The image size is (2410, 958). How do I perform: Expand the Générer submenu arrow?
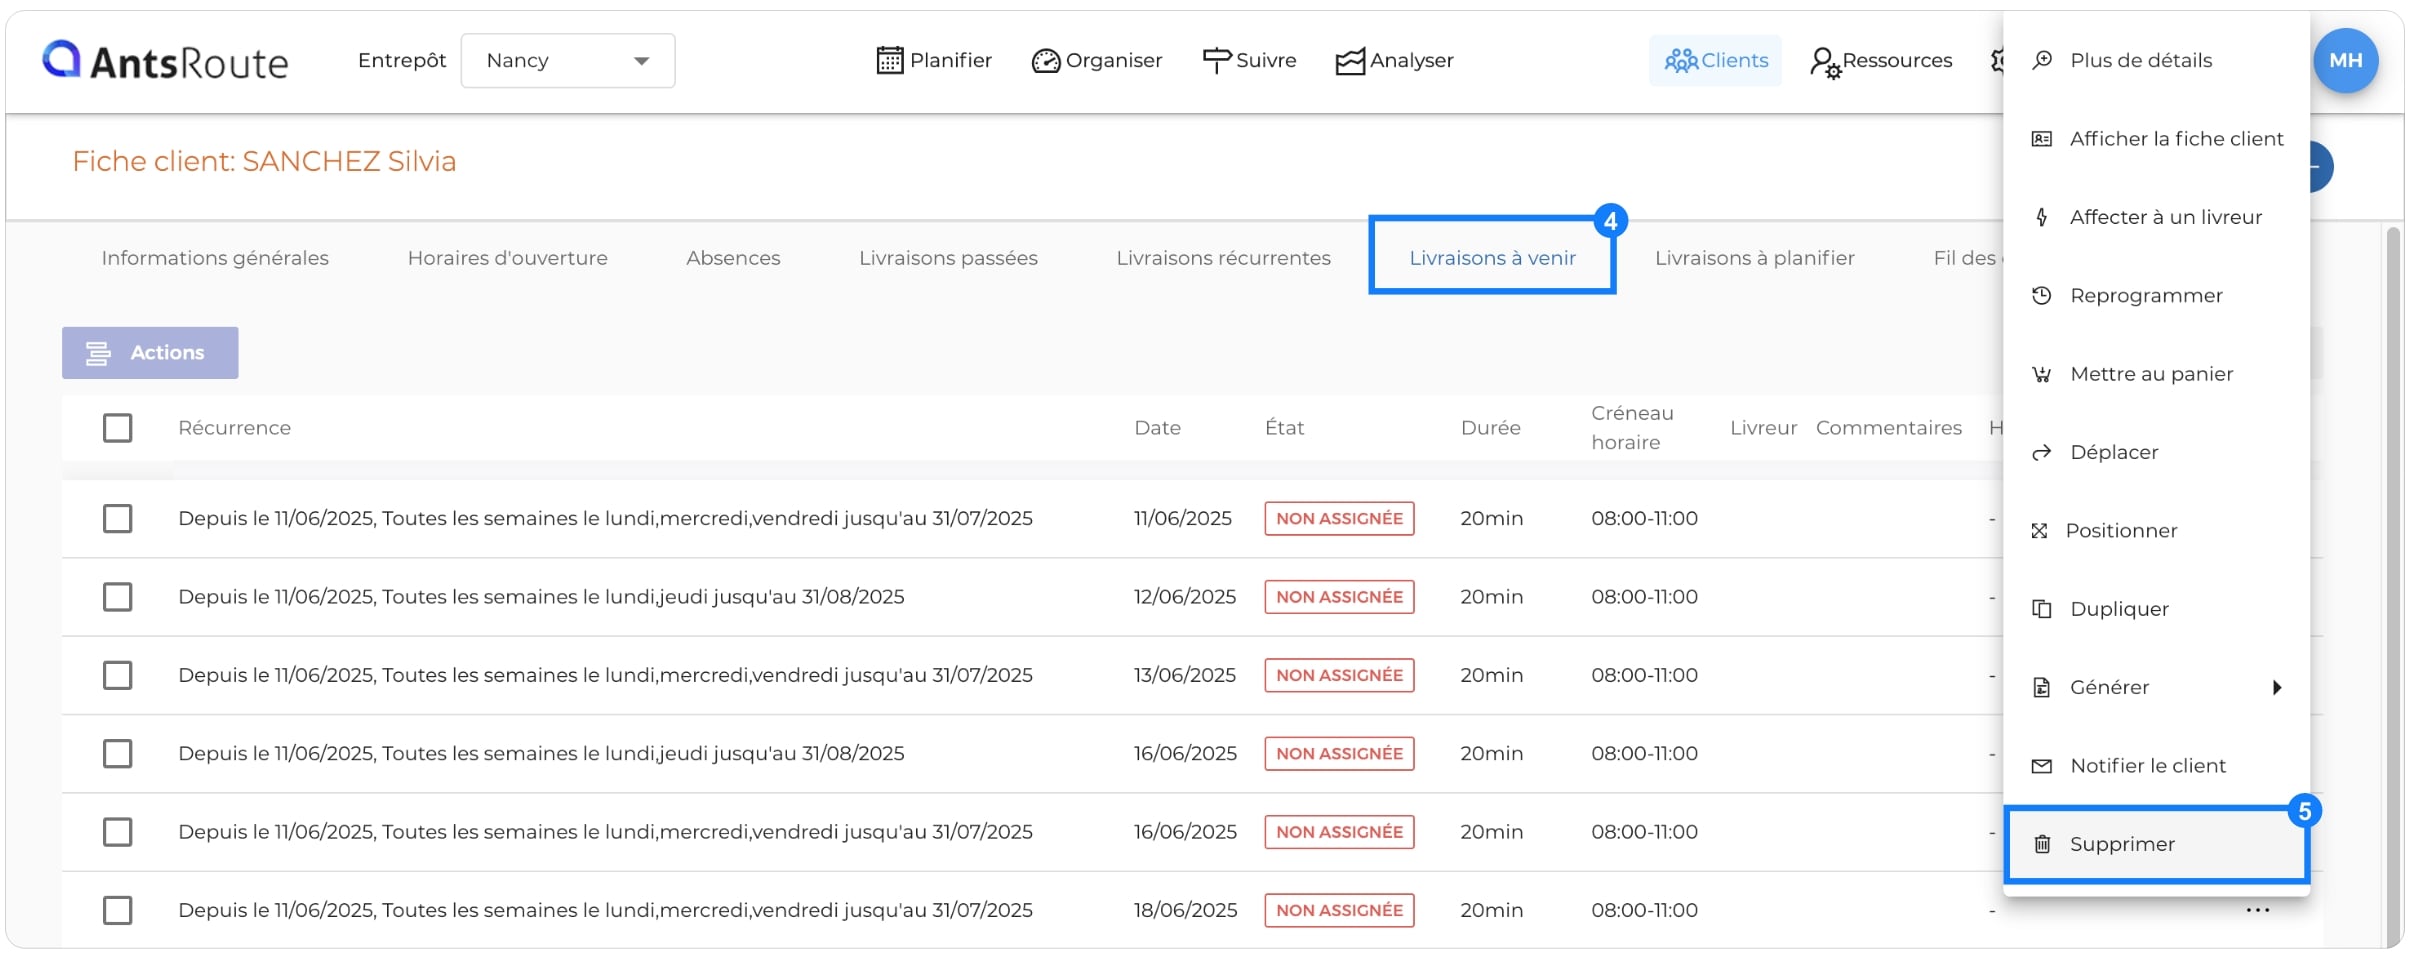click(2276, 688)
